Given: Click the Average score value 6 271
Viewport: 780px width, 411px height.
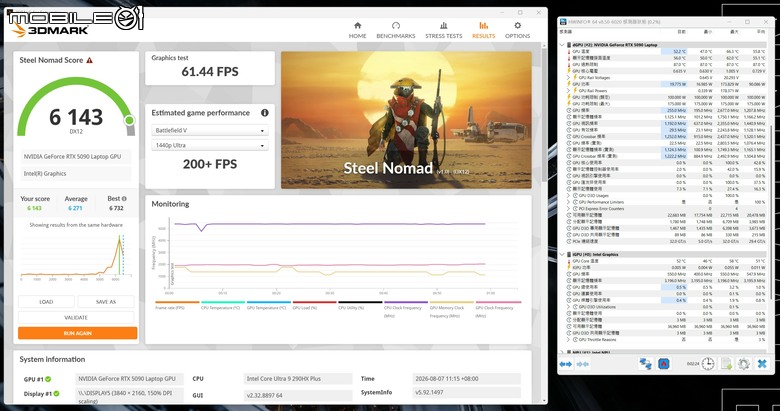Looking at the screenshot, I should 76,208.
